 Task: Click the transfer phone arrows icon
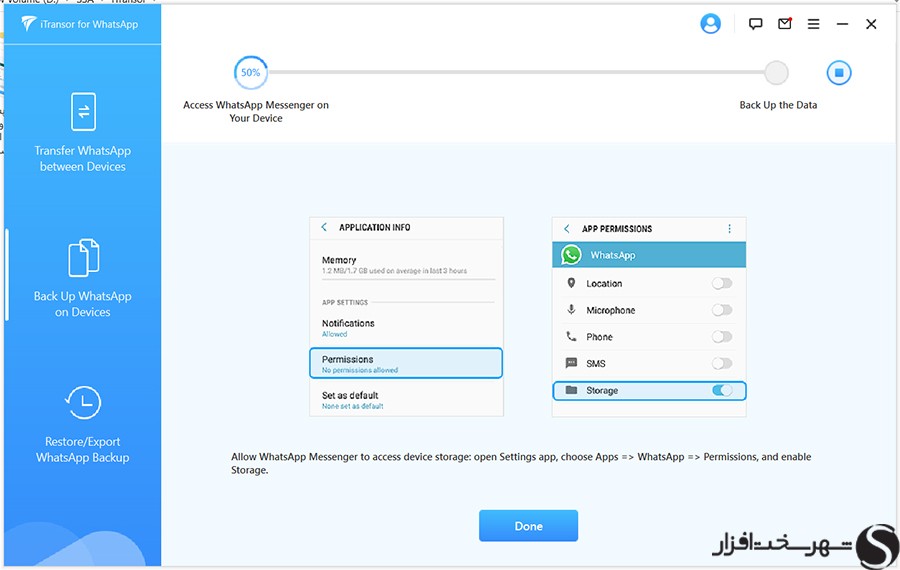pos(83,111)
